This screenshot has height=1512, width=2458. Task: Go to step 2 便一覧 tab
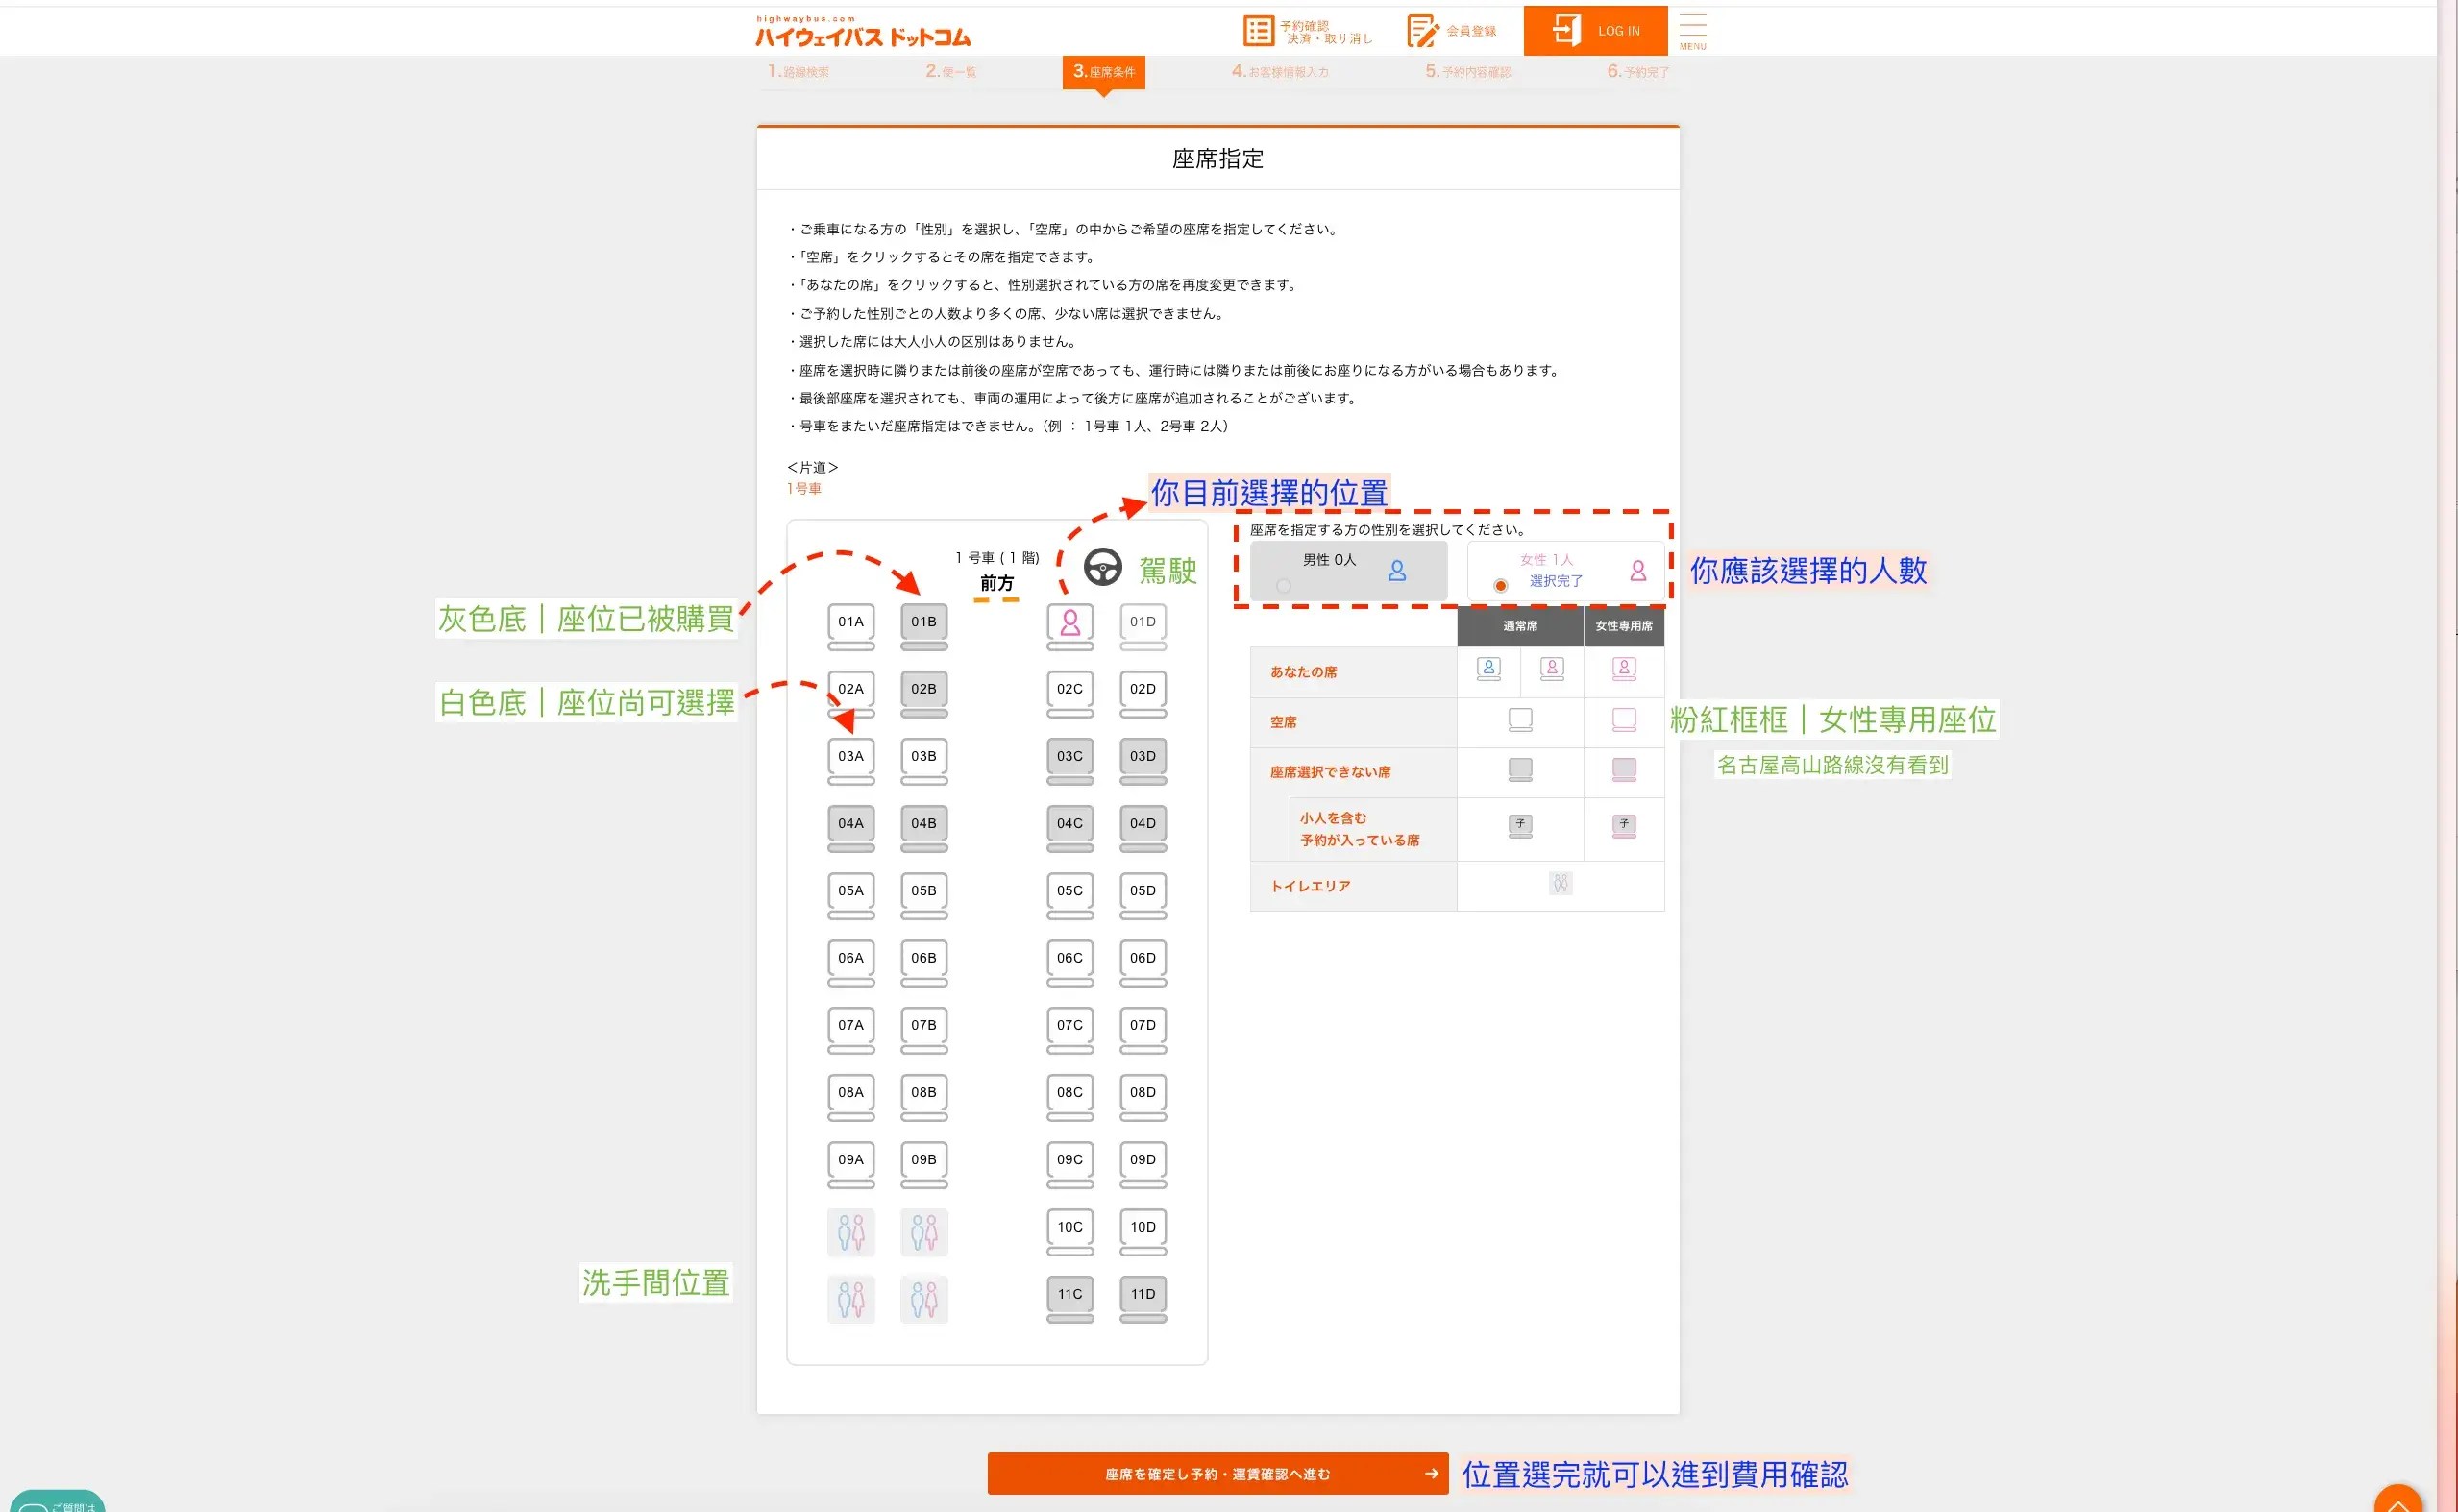click(x=951, y=72)
